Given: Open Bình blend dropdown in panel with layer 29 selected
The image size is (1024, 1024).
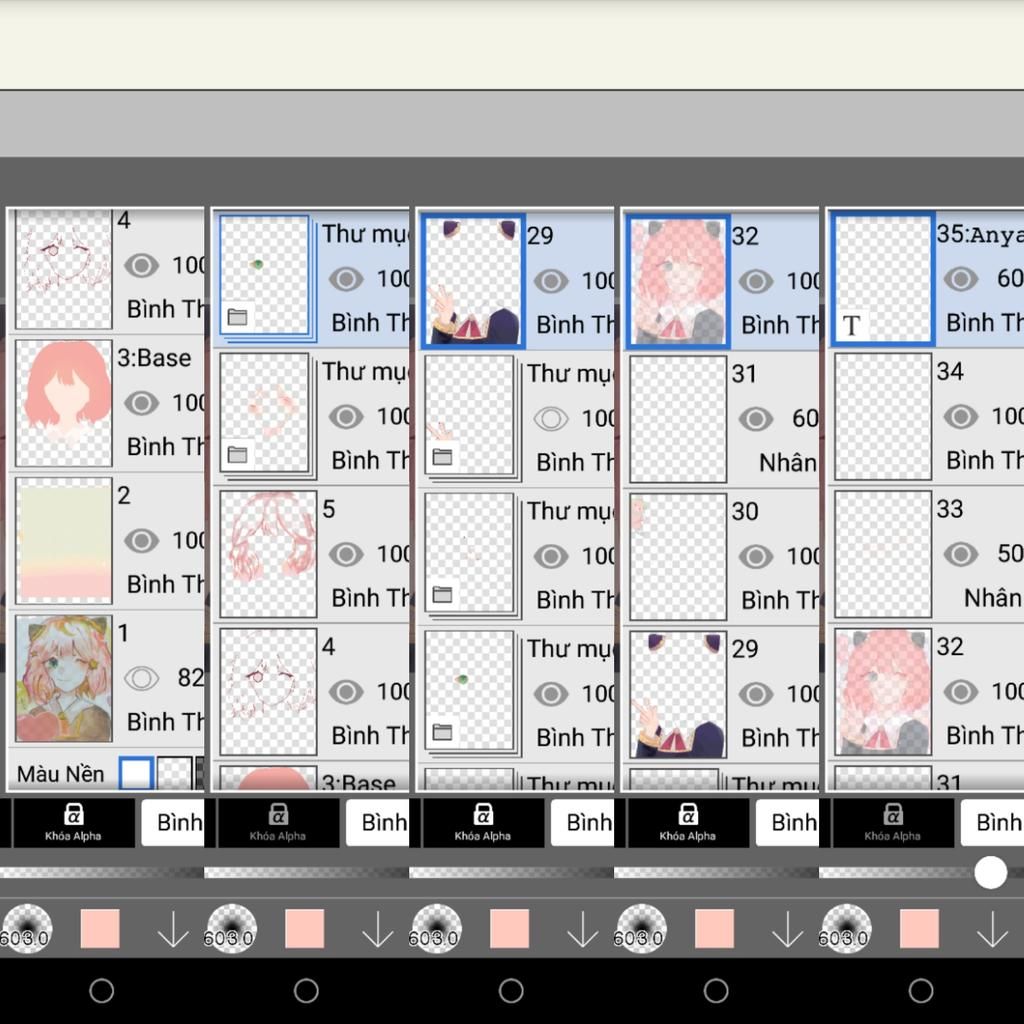Looking at the screenshot, I should click(583, 823).
